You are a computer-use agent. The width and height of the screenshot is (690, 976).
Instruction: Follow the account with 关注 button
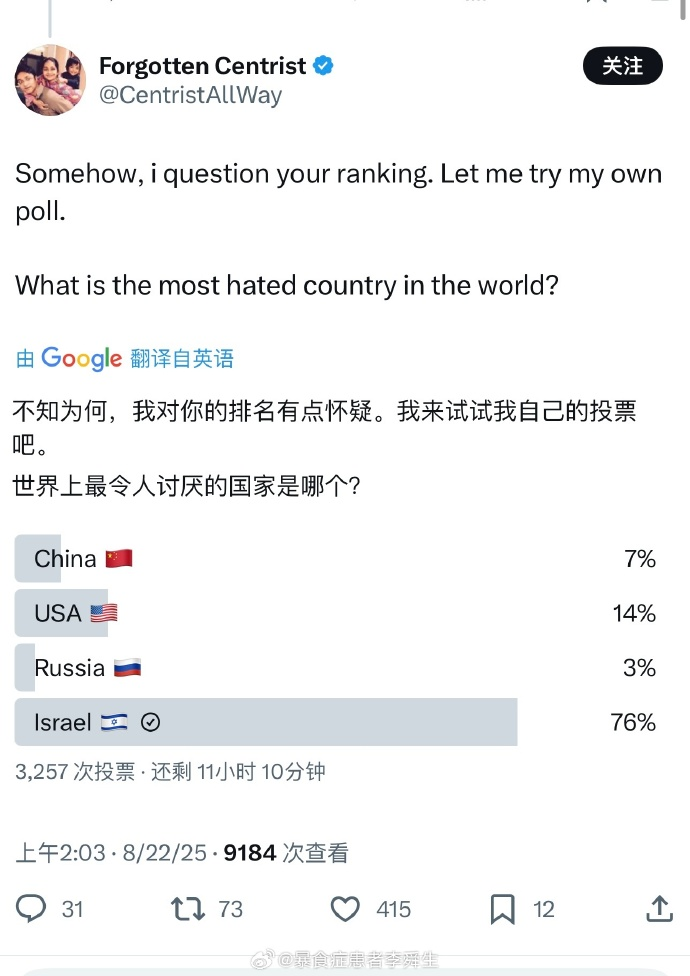[623, 65]
